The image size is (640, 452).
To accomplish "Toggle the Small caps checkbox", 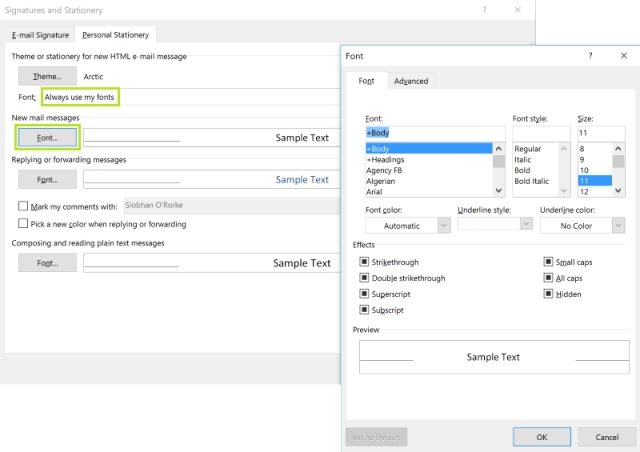I will click(548, 262).
